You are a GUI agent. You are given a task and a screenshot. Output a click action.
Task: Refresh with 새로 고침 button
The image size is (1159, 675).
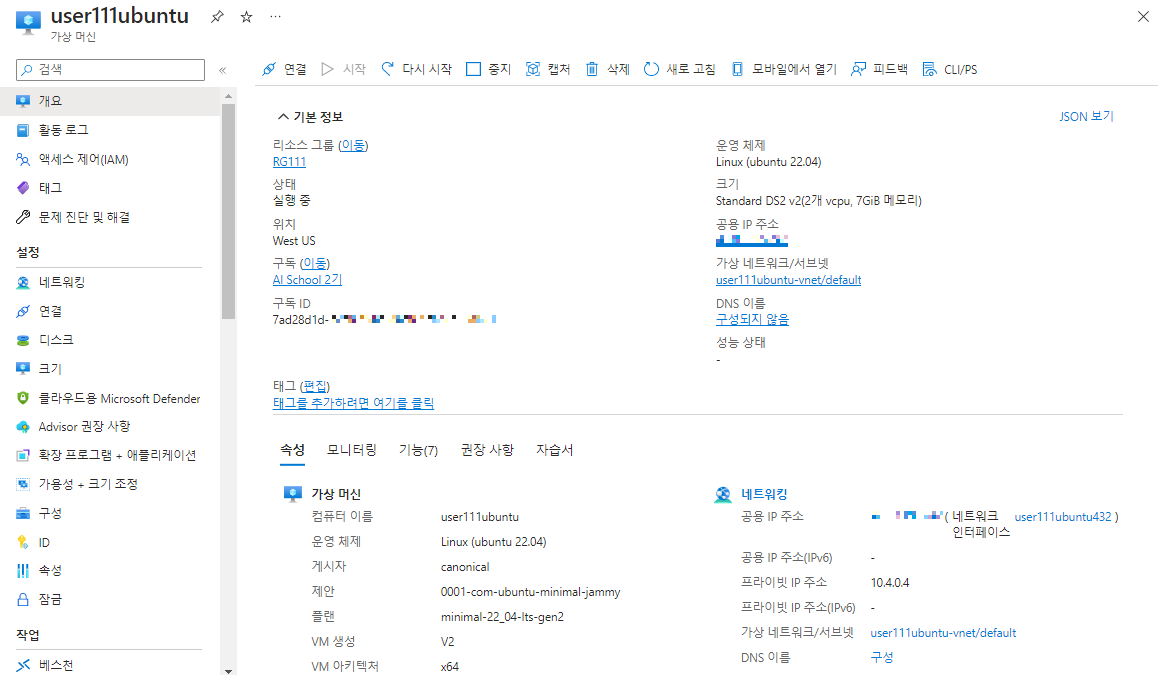coord(679,69)
